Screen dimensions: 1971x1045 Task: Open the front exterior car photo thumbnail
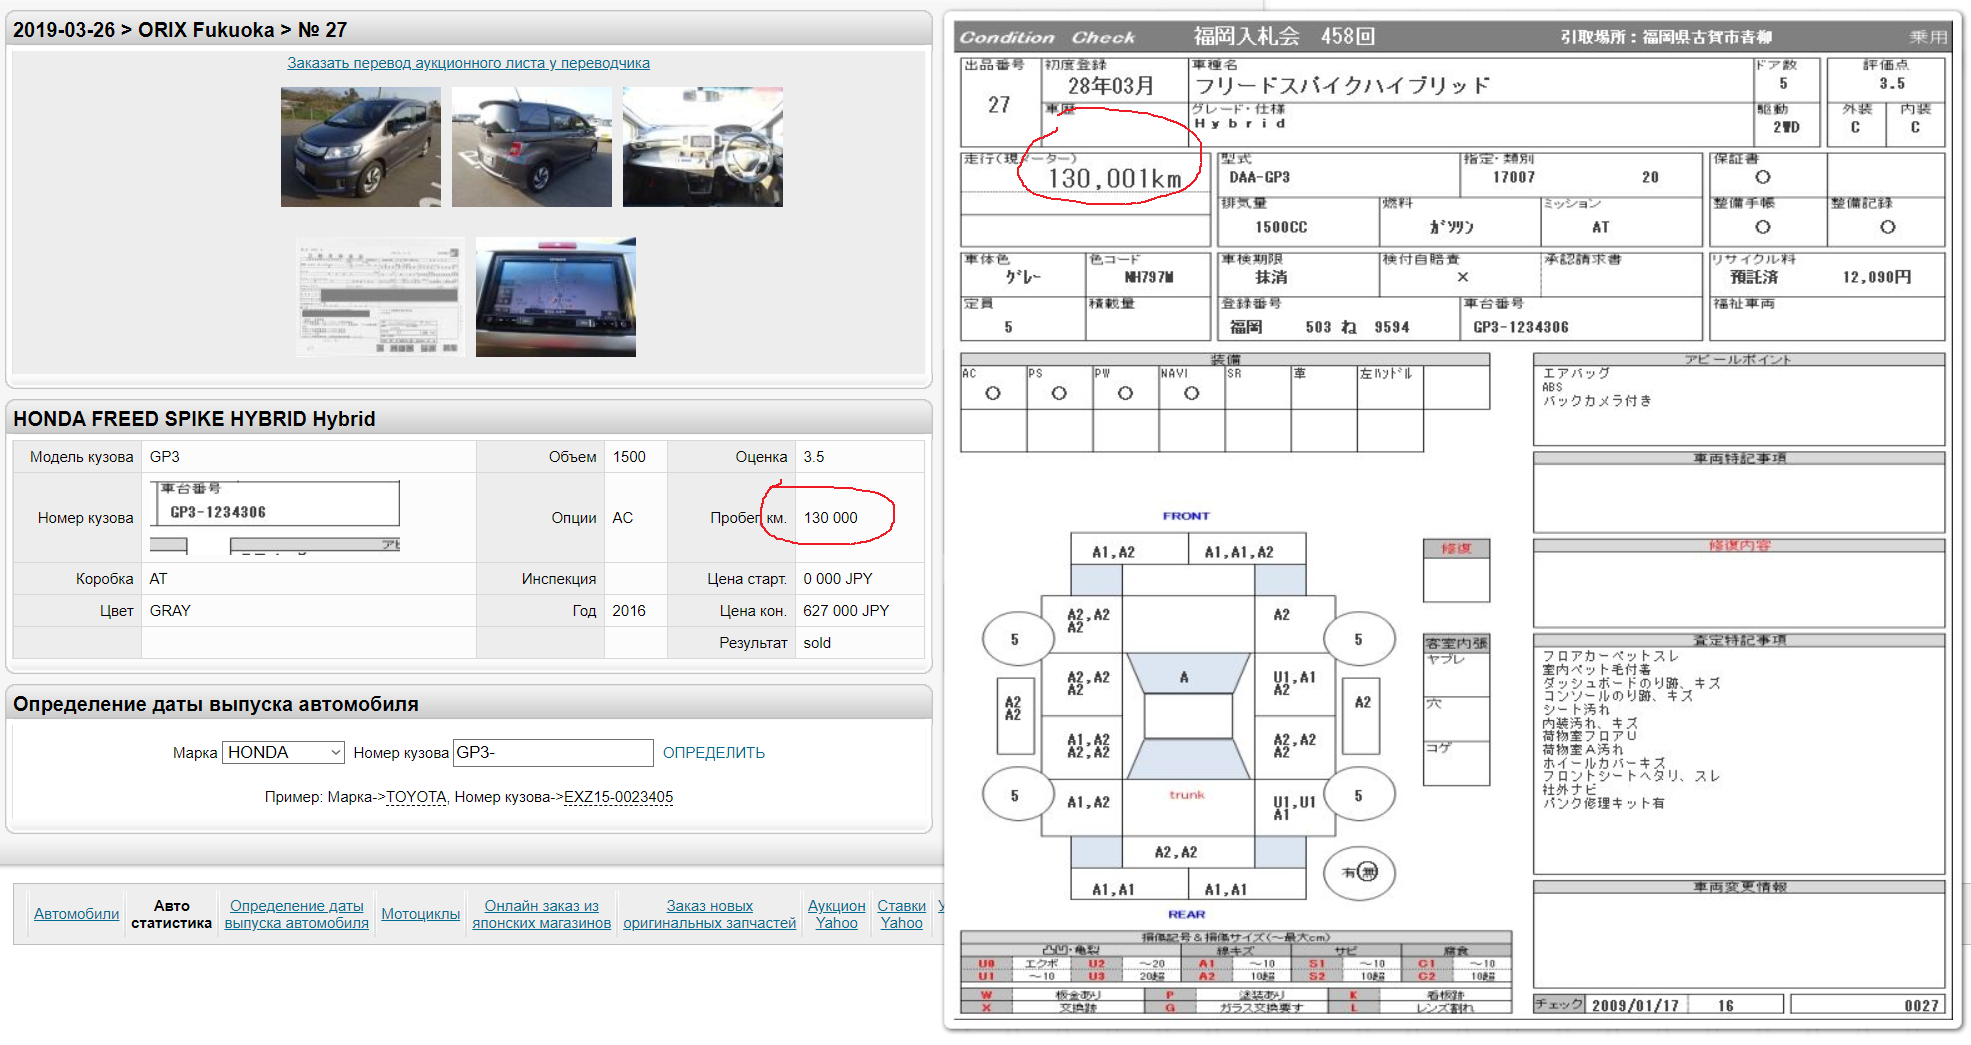(x=361, y=147)
